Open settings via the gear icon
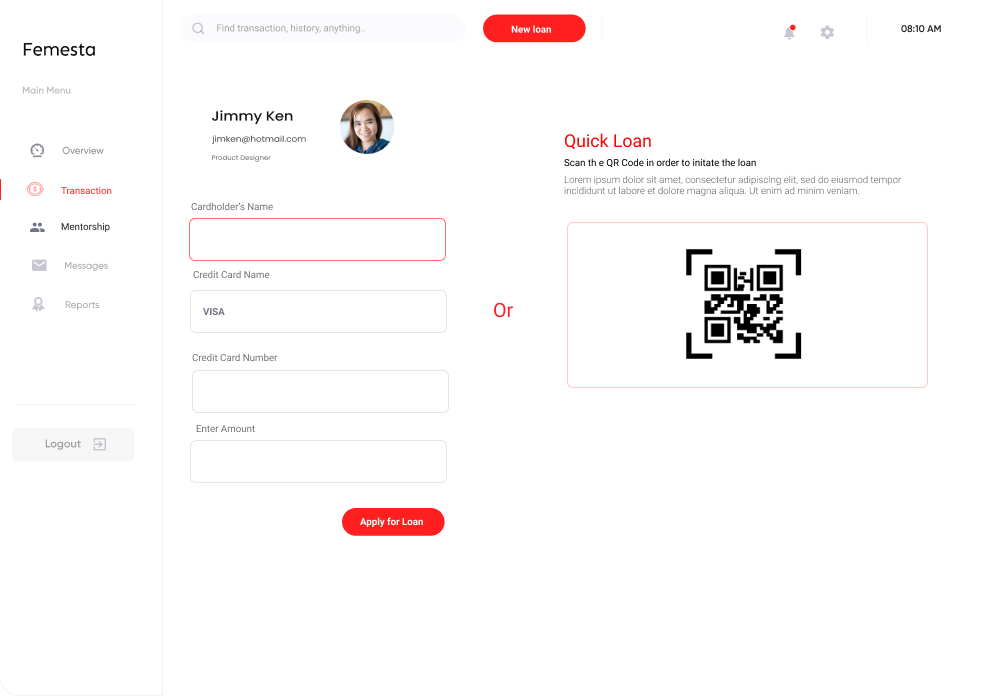The height and width of the screenshot is (696, 998). 827,32
